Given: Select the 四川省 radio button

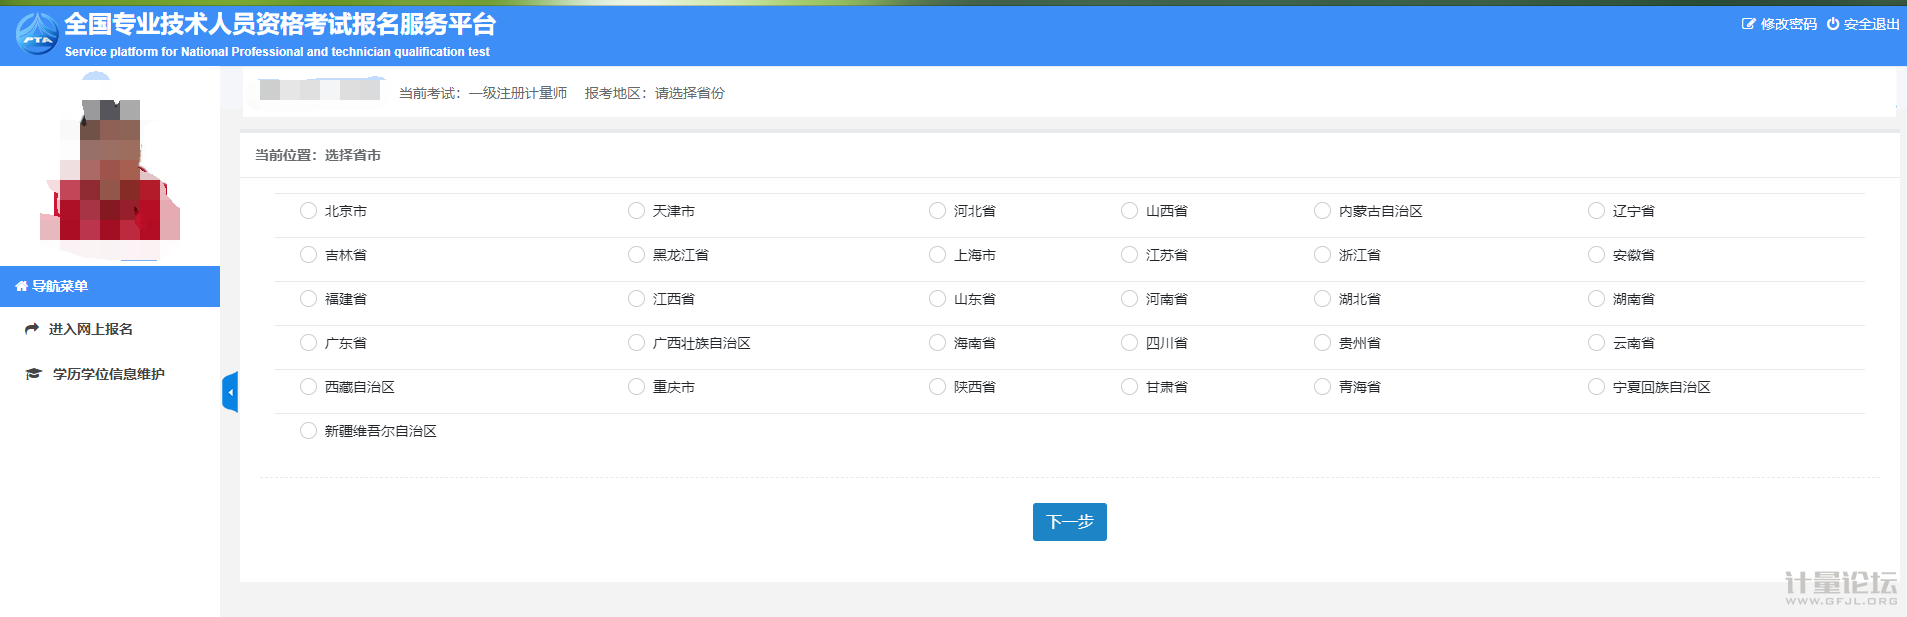Looking at the screenshot, I should [x=1129, y=343].
